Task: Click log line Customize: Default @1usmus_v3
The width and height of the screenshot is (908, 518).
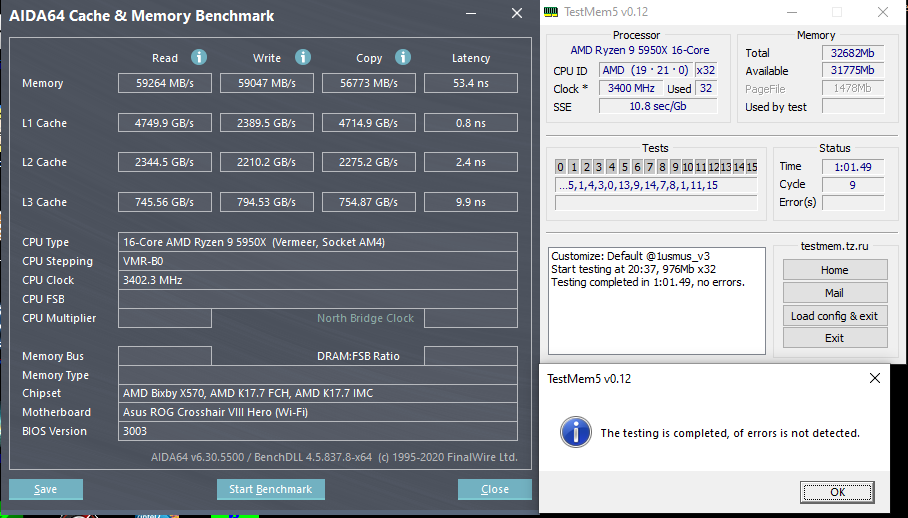Action: click(631, 256)
